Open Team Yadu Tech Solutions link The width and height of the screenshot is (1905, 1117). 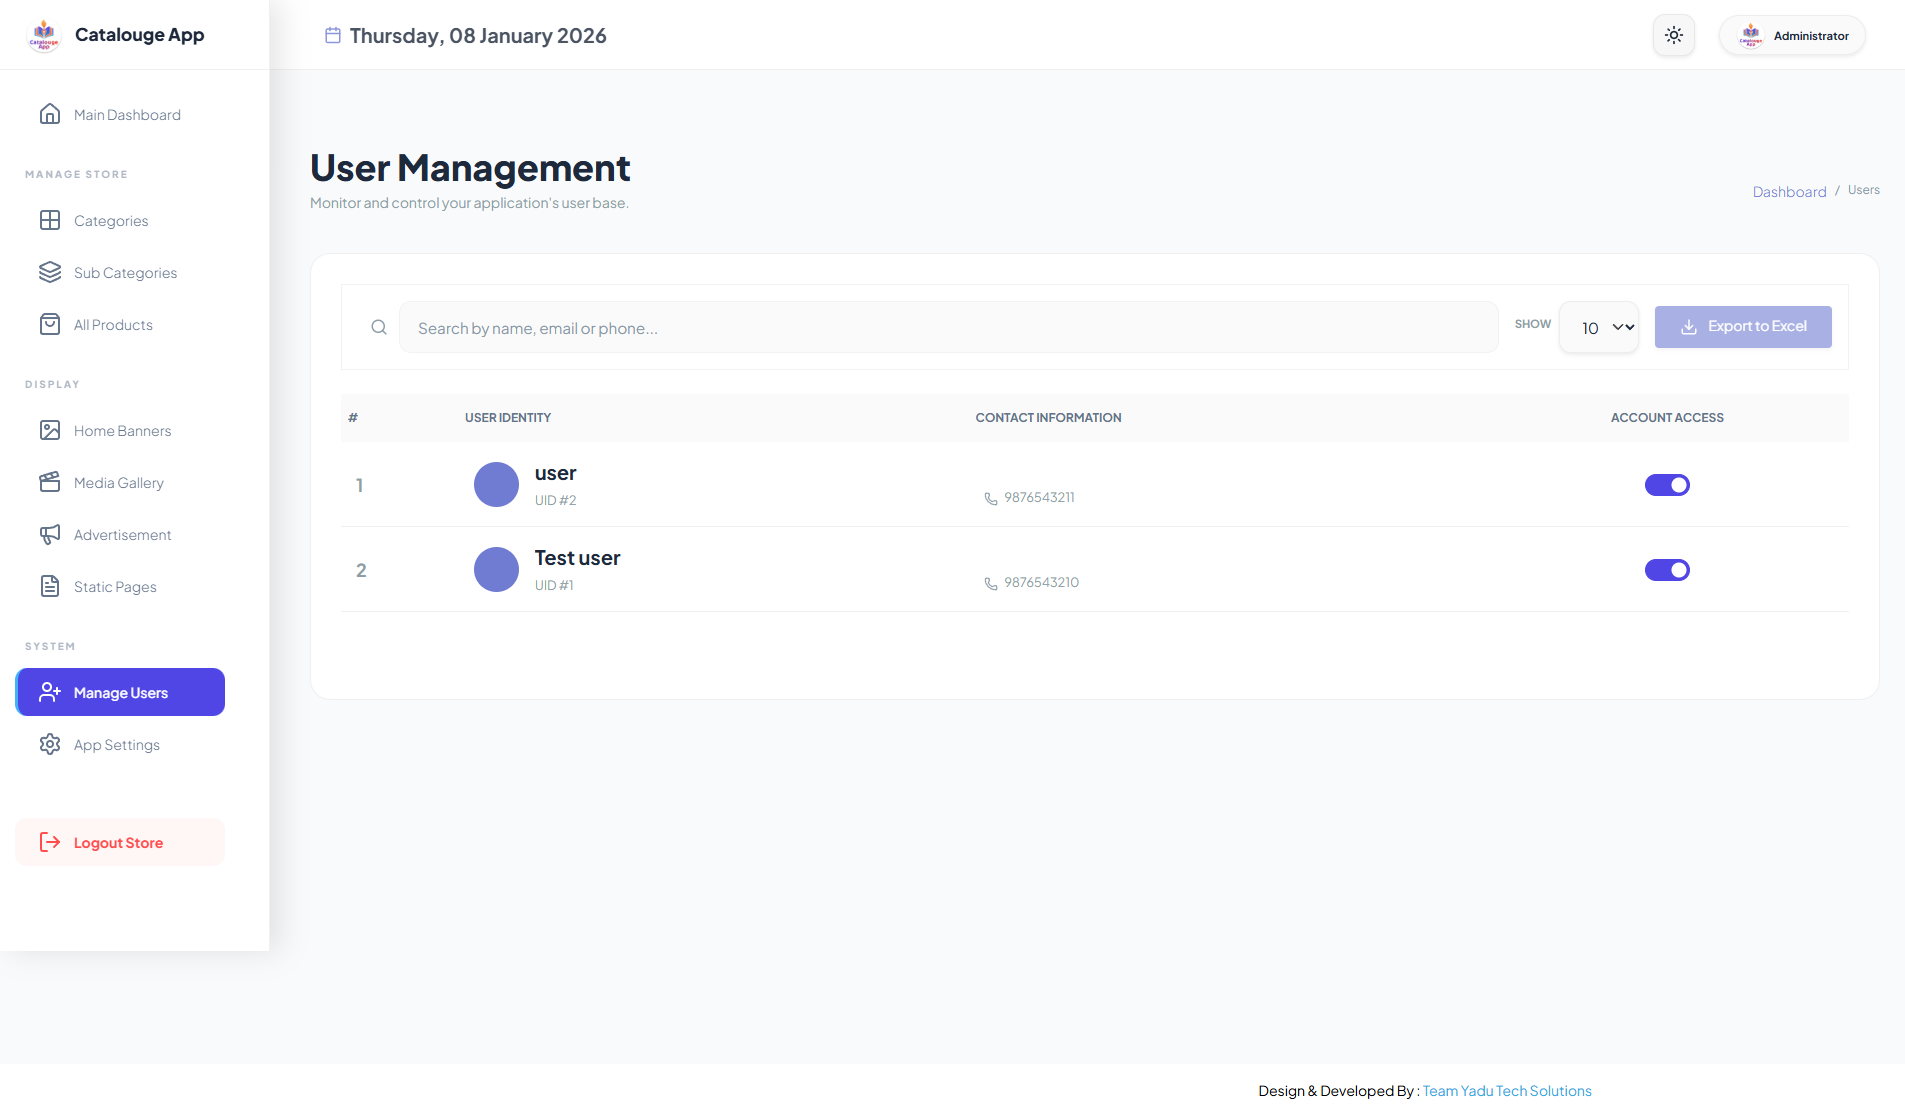pyautogui.click(x=1507, y=1091)
